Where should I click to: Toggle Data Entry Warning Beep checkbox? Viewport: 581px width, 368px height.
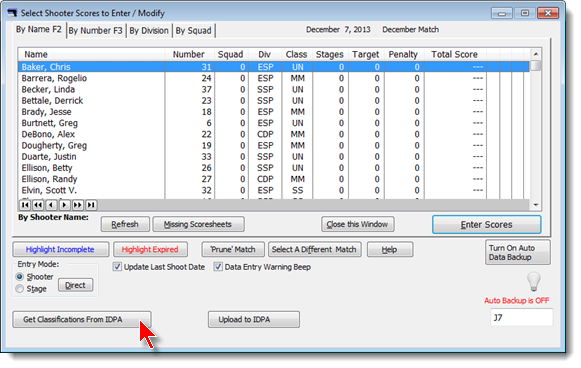(218, 267)
